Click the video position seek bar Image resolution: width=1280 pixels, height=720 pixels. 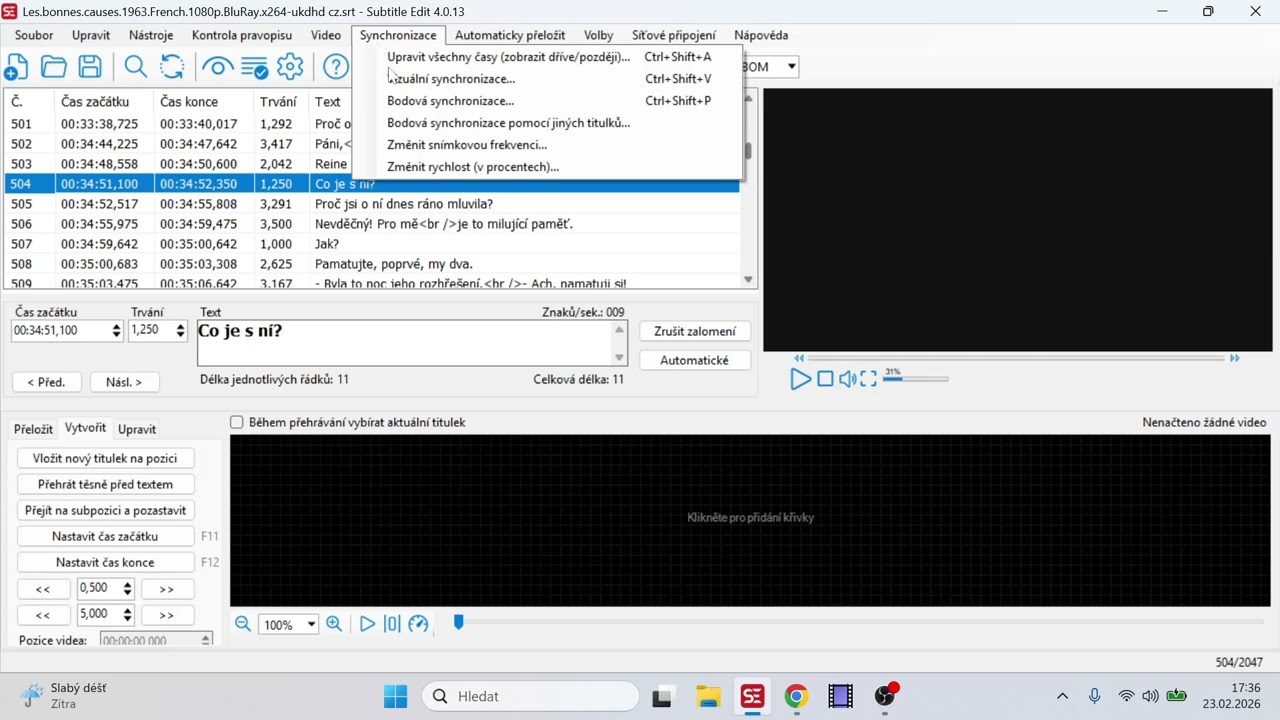pyautogui.click(x=1016, y=358)
